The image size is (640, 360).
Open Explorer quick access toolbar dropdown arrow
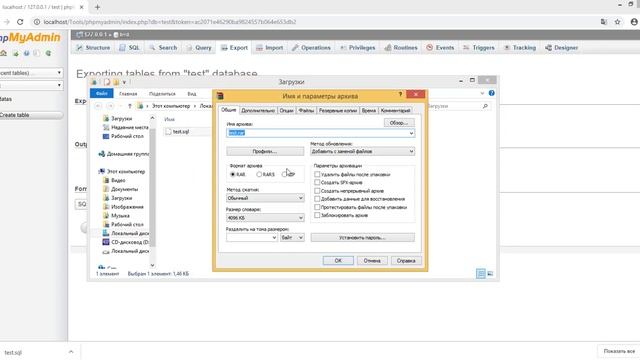coord(124,82)
